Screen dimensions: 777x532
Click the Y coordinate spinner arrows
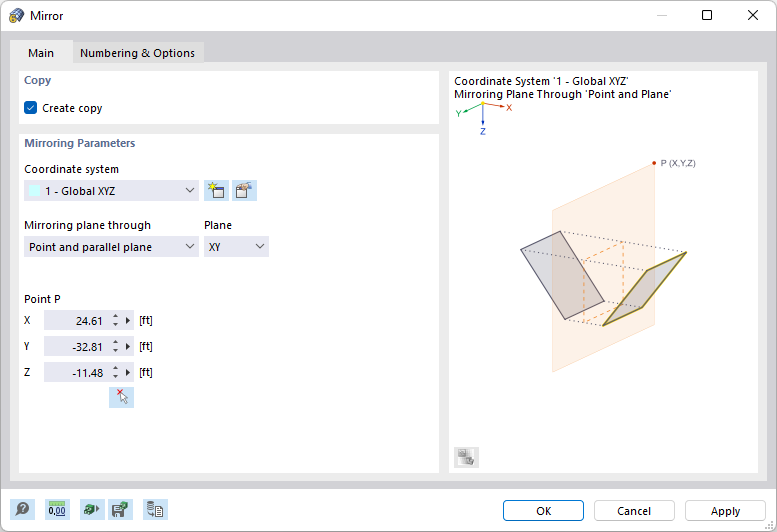click(115, 346)
